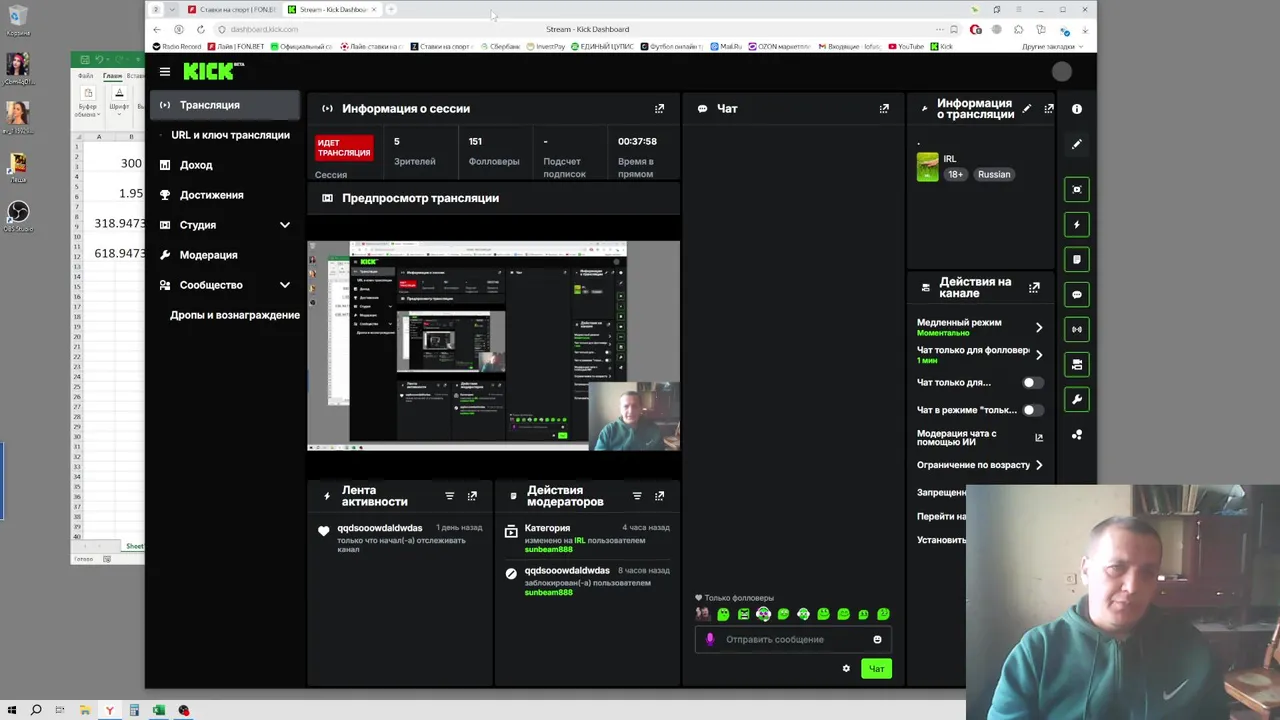Click the lightning bolt icon in the right sidebar

coord(1077,224)
